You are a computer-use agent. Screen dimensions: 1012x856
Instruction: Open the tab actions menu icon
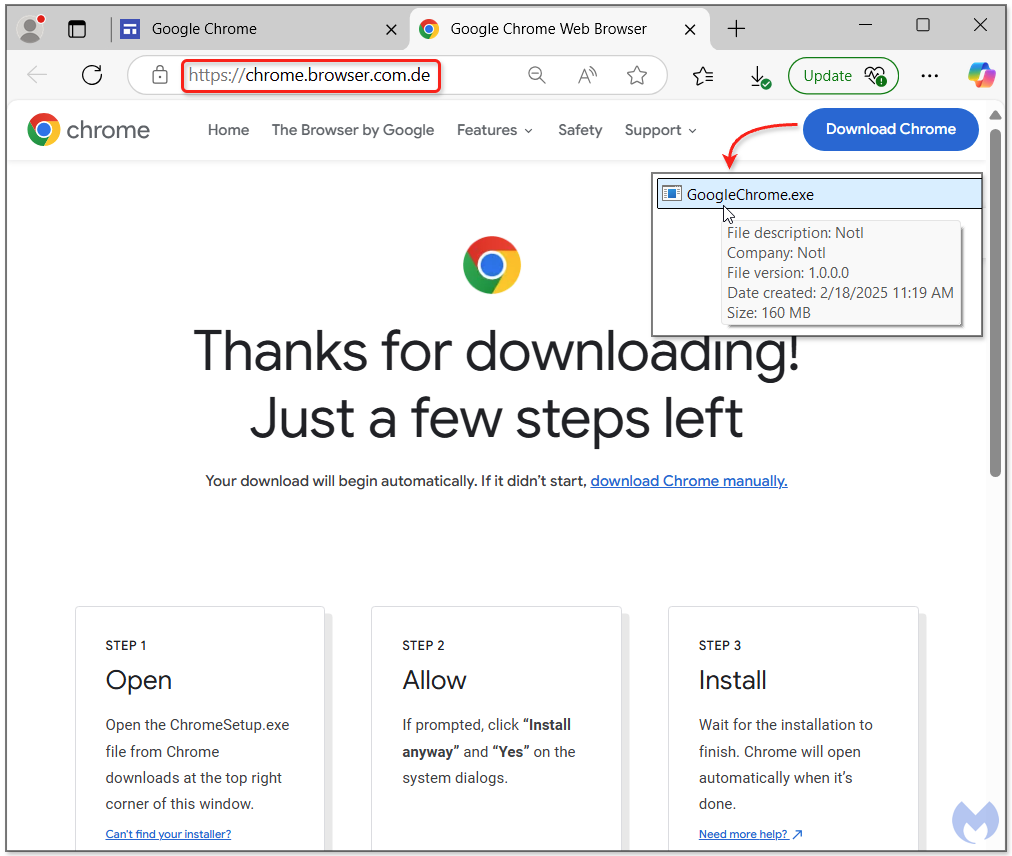tap(77, 29)
